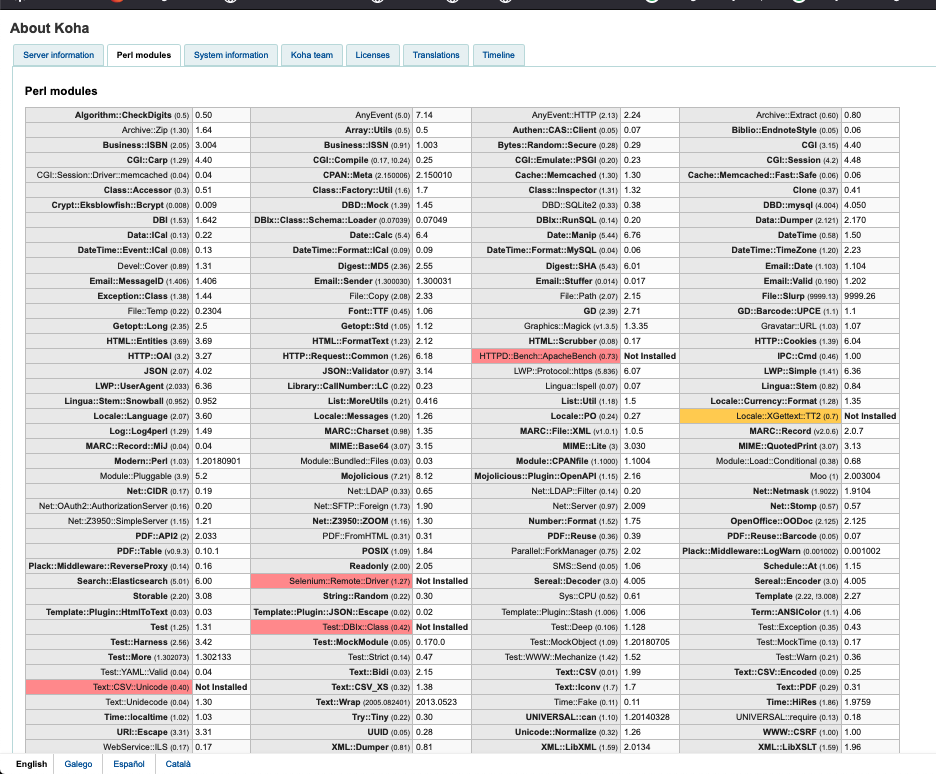Go to the Translations tab

click(x=436, y=55)
